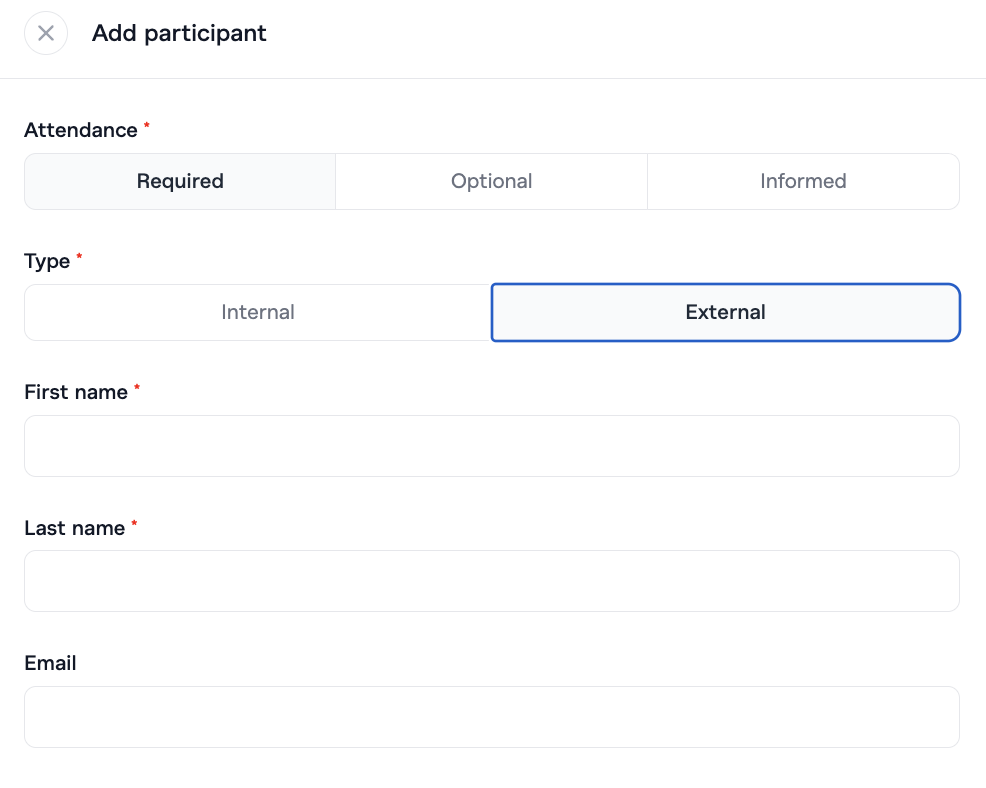Screen dimensions: 986x788
Task: Click the red asterisk after First name
Action: pyautogui.click(x=137, y=388)
